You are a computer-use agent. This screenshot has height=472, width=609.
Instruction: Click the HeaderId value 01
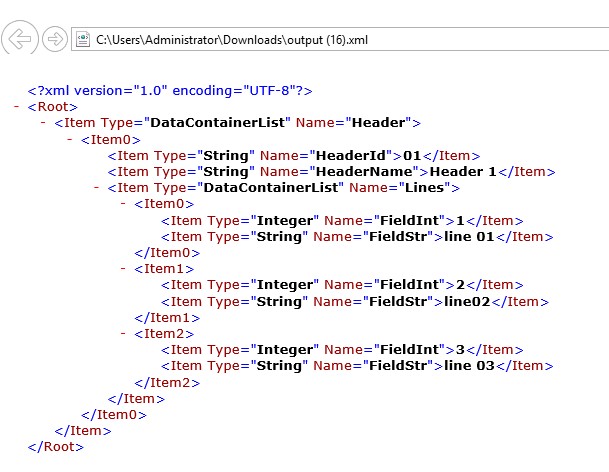[x=411, y=156]
